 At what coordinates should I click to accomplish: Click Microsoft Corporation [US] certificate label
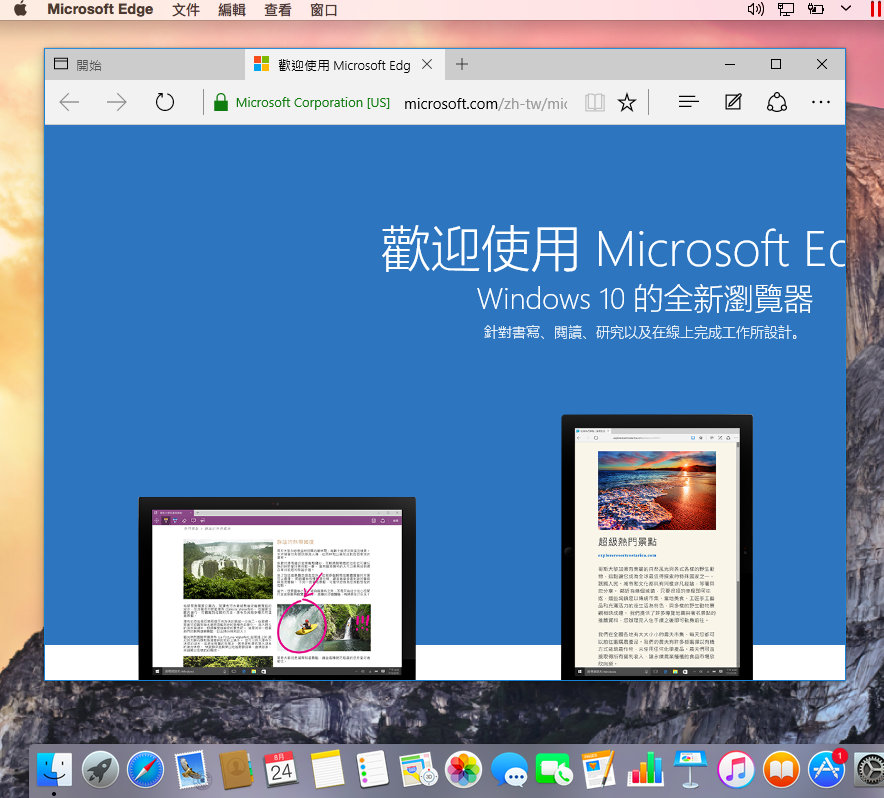pos(313,103)
